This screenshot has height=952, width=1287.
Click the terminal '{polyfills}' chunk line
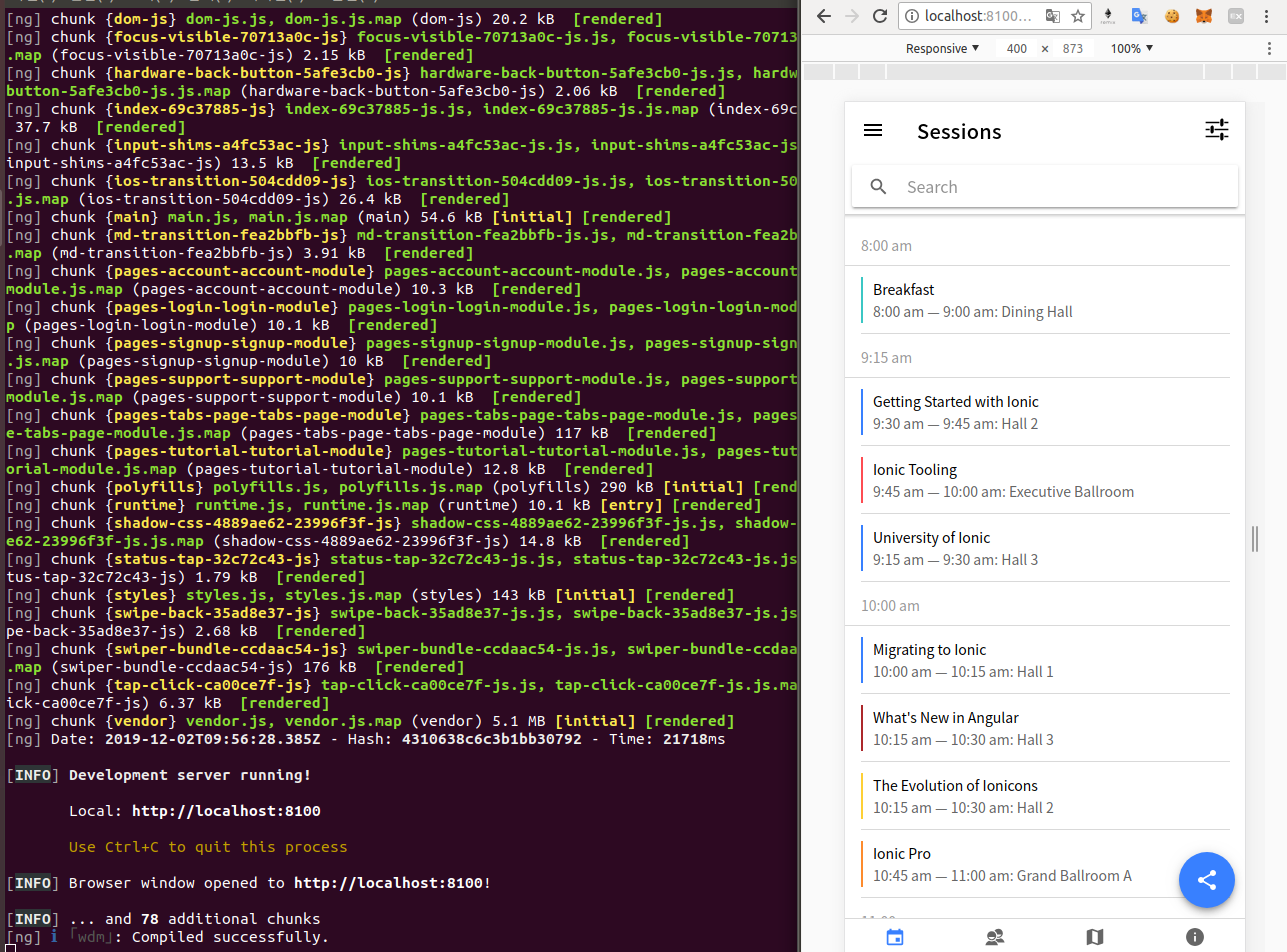click(x=400, y=487)
